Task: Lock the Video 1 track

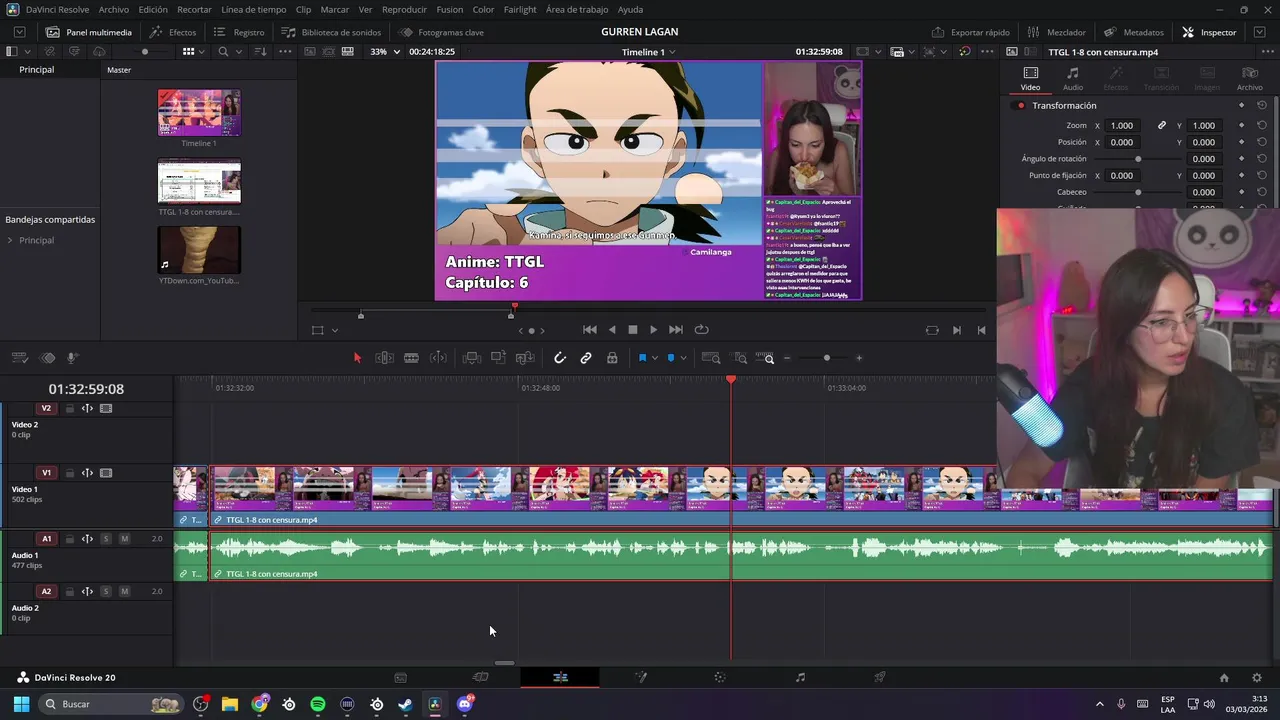Action: coord(70,473)
